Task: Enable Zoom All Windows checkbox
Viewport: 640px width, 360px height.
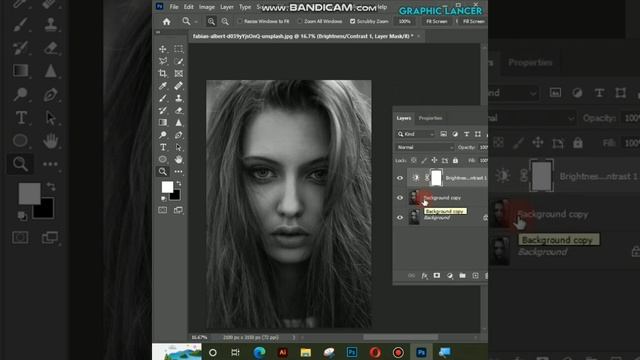Action: pos(300,21)
